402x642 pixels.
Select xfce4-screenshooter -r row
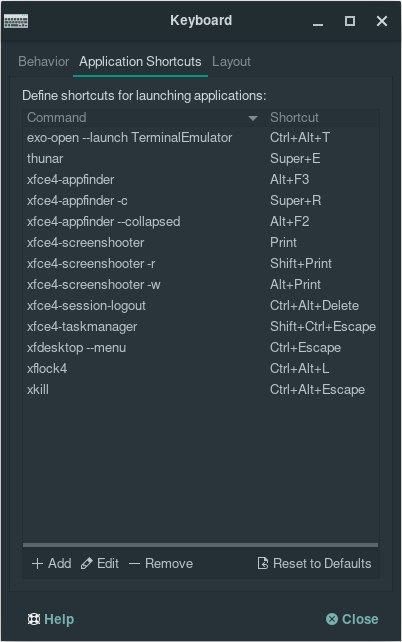(x=201, y=264)
